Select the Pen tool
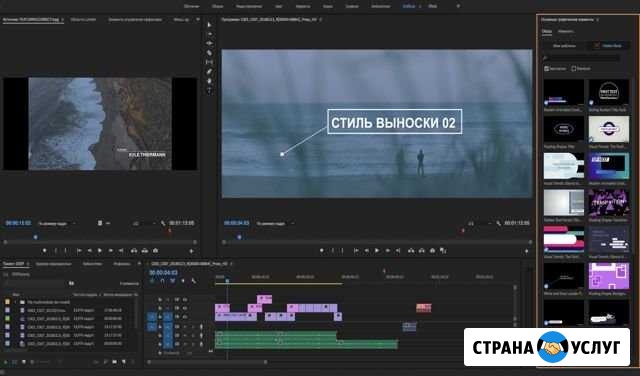 [209, 71]
